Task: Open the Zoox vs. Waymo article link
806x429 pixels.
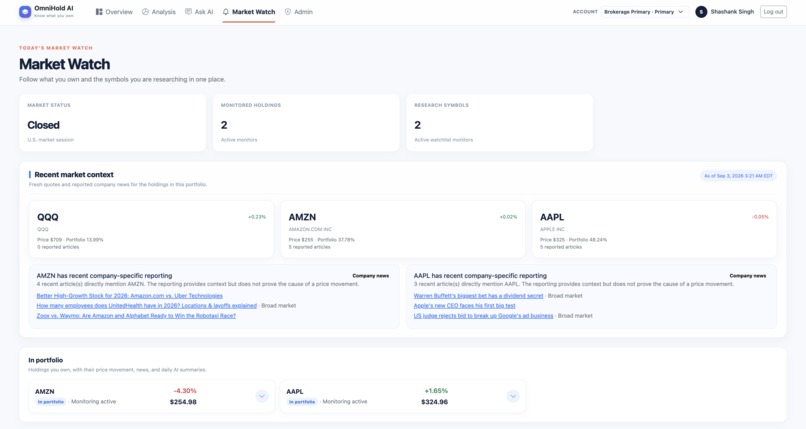Action: click(136, 316)
